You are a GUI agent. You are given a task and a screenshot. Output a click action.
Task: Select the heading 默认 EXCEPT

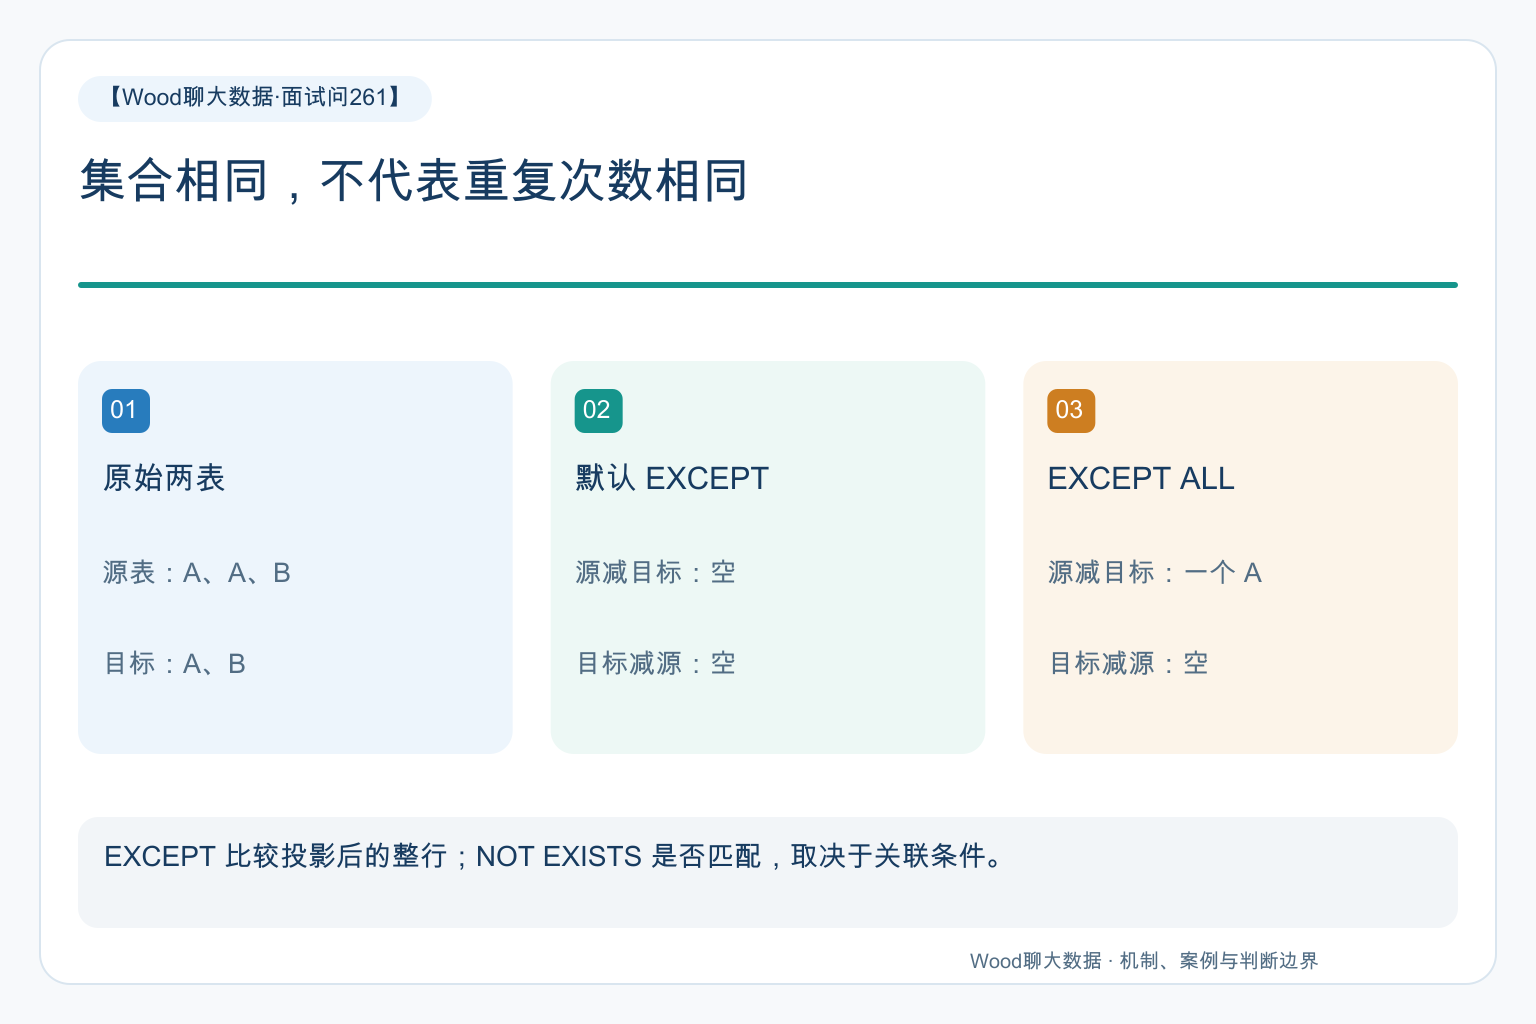[672, 478]
